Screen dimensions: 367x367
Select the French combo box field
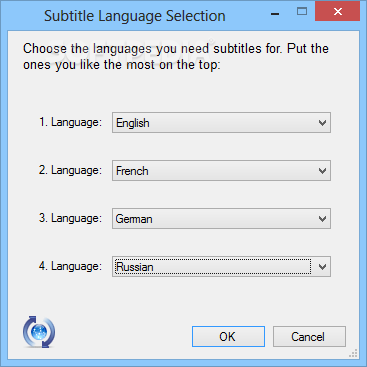click(221, 171)
